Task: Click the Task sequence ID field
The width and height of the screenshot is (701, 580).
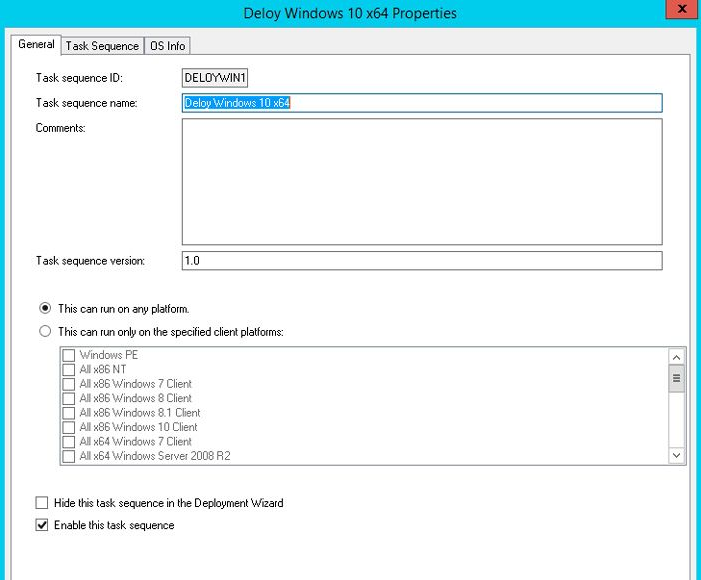Action: (x=215, y=78)
